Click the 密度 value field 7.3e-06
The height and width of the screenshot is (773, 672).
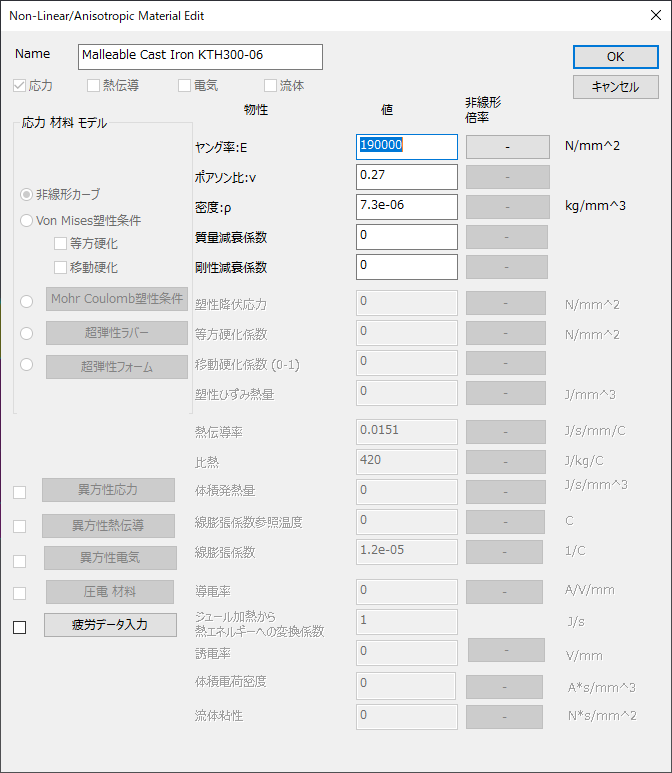tap(407, 207)
